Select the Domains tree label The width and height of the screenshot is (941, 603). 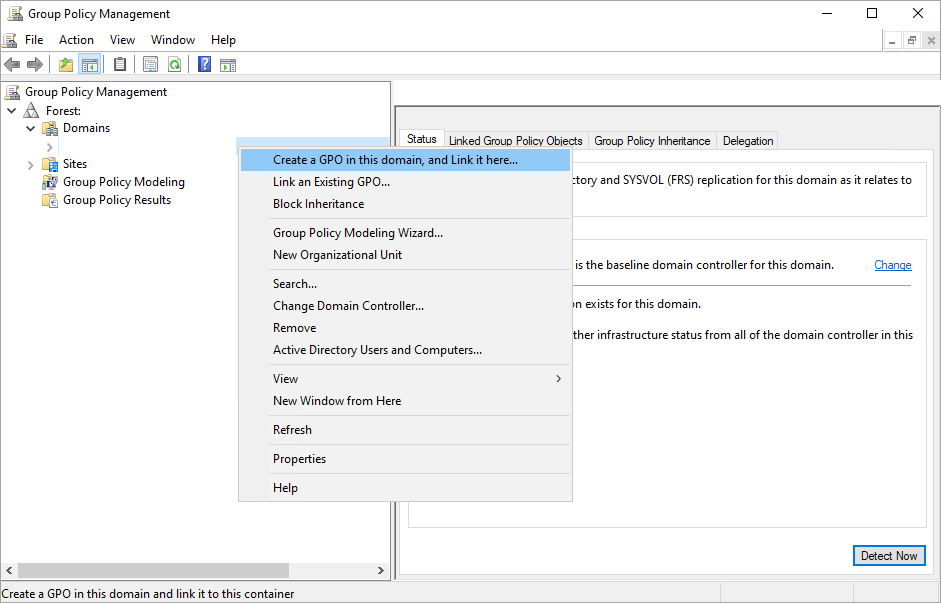[x=86, y=128]
